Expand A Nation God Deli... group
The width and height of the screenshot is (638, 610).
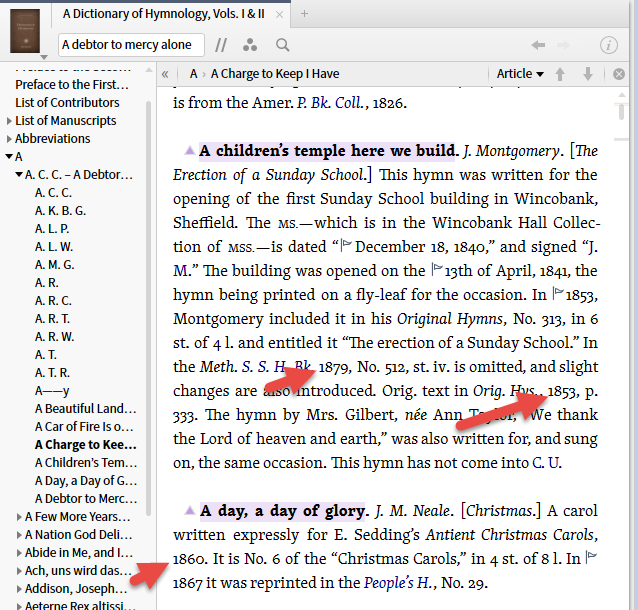(x=19, y=535)
